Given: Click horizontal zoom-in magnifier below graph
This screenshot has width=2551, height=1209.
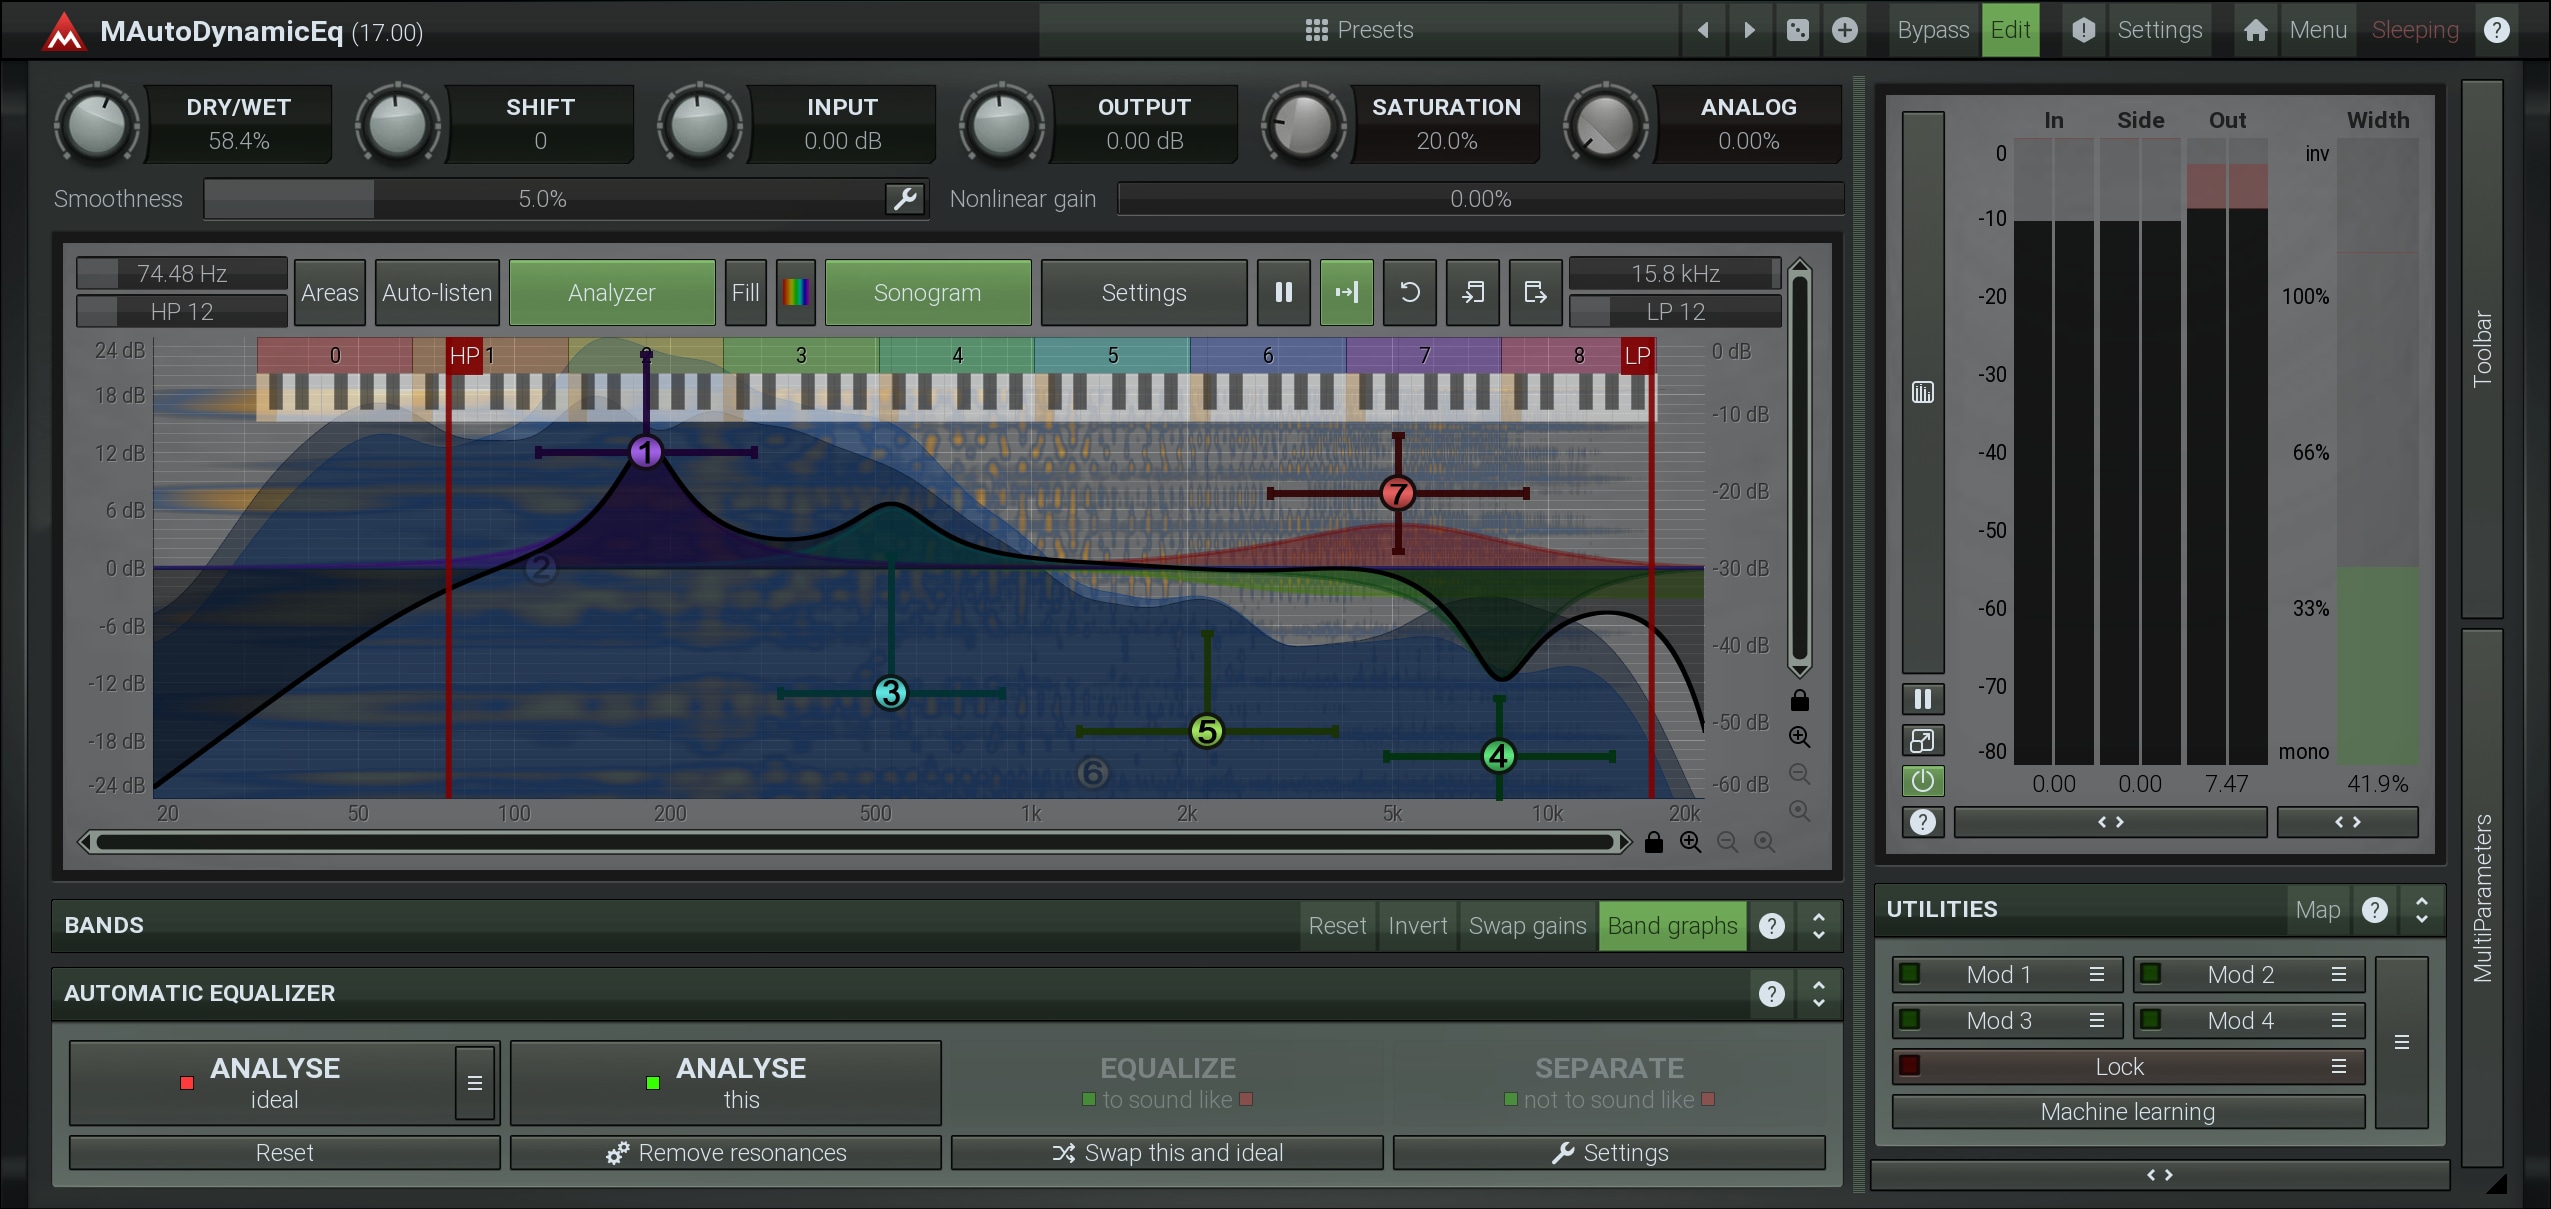Looking at the screenshot, I should [x=1690, y=842].
